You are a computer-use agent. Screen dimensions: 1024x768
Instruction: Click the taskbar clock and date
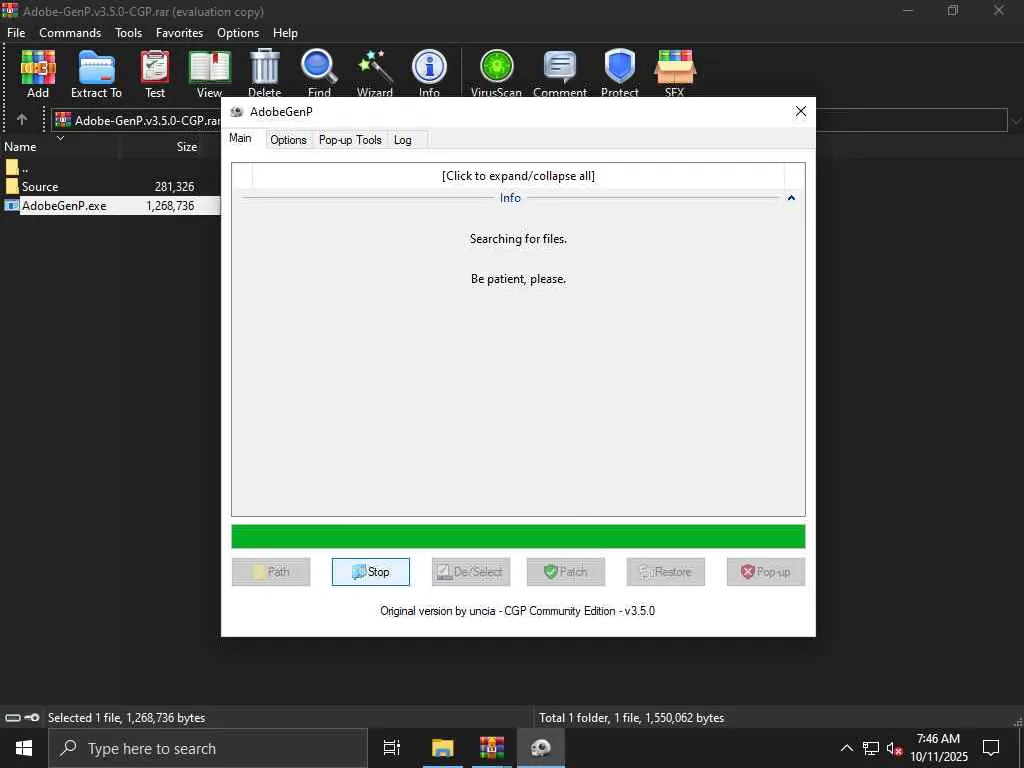coord(938,748)
